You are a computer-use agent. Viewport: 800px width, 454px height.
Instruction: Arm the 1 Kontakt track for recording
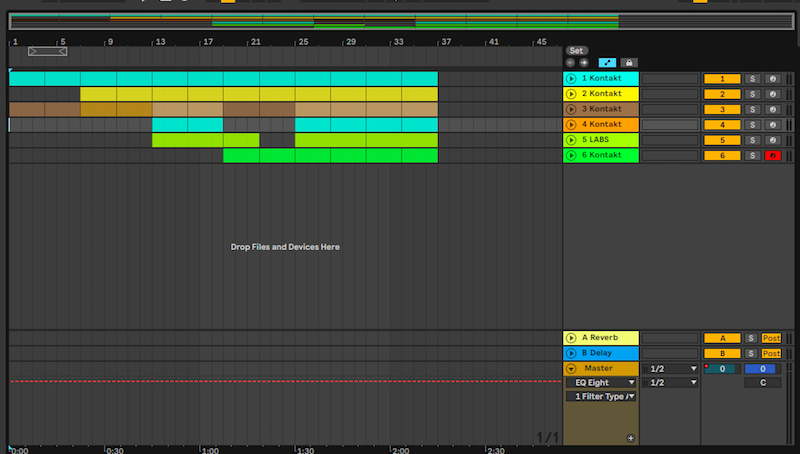coord(772,79)
